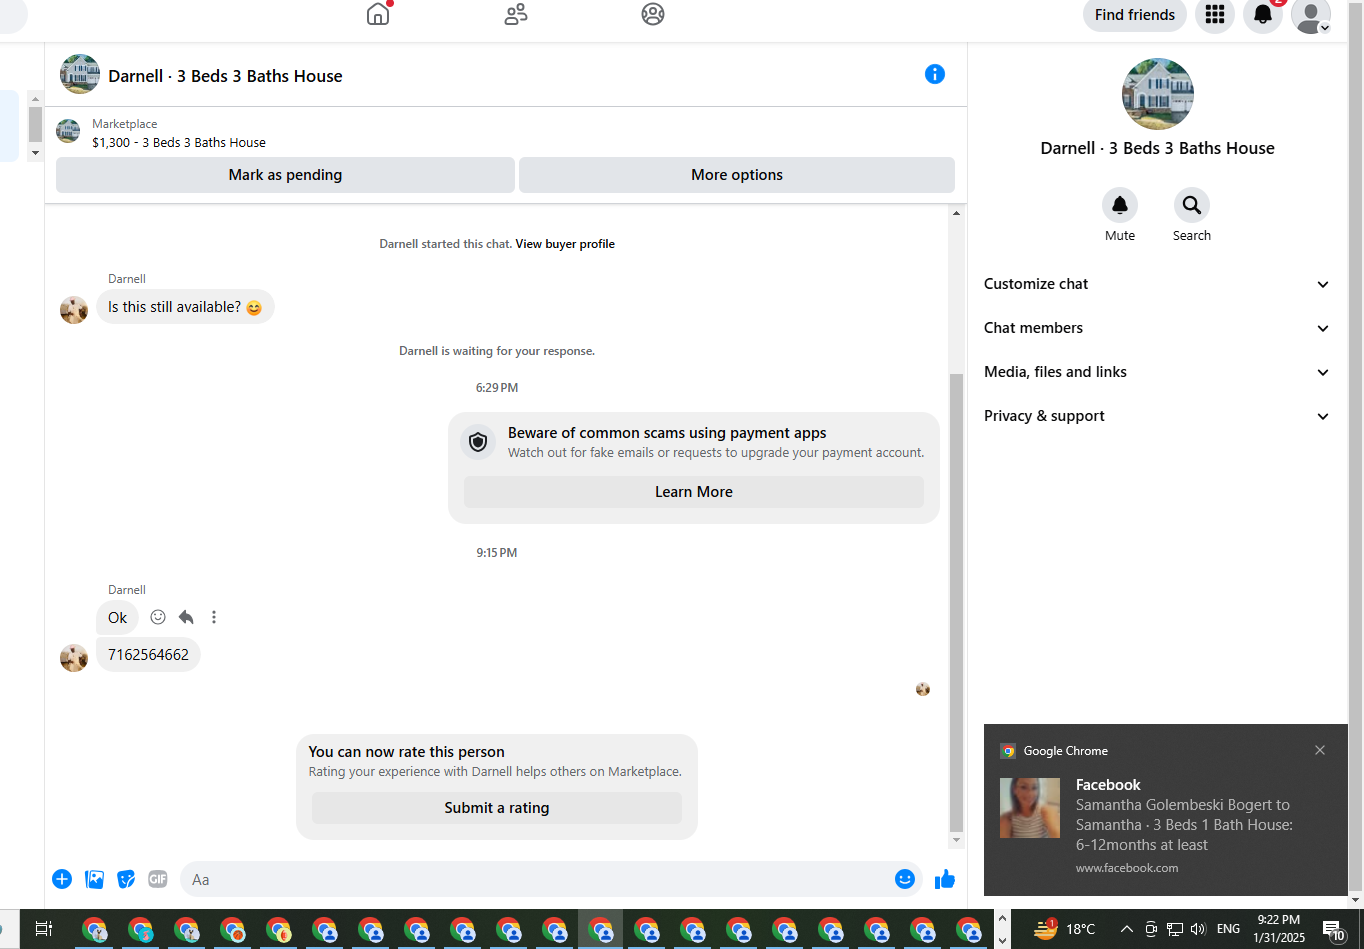Click Darnell's avatar next to 7162564662
Viewport: 1364px width, 949px height.
74,658
